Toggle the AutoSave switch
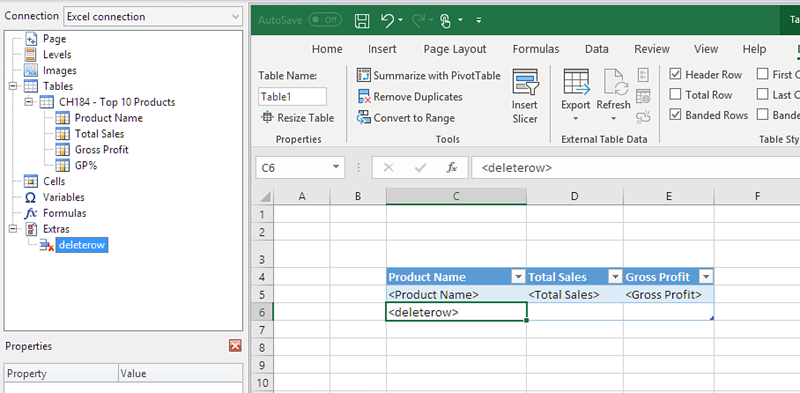800x393 pixels. click(325, 20)
